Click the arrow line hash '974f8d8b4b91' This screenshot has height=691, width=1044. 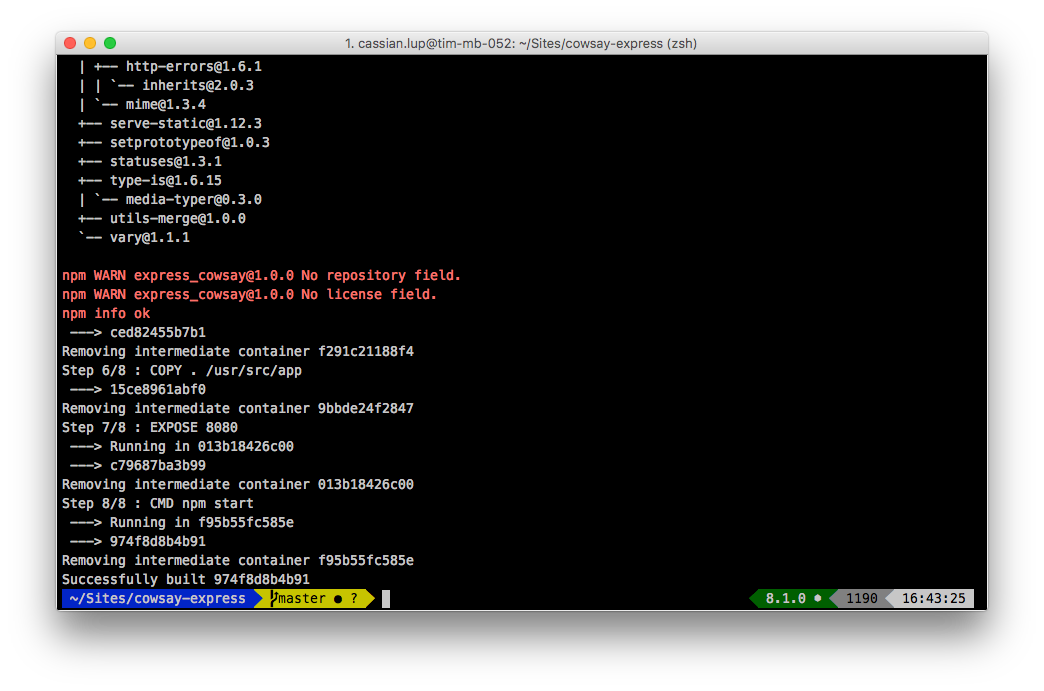[158, 541]
